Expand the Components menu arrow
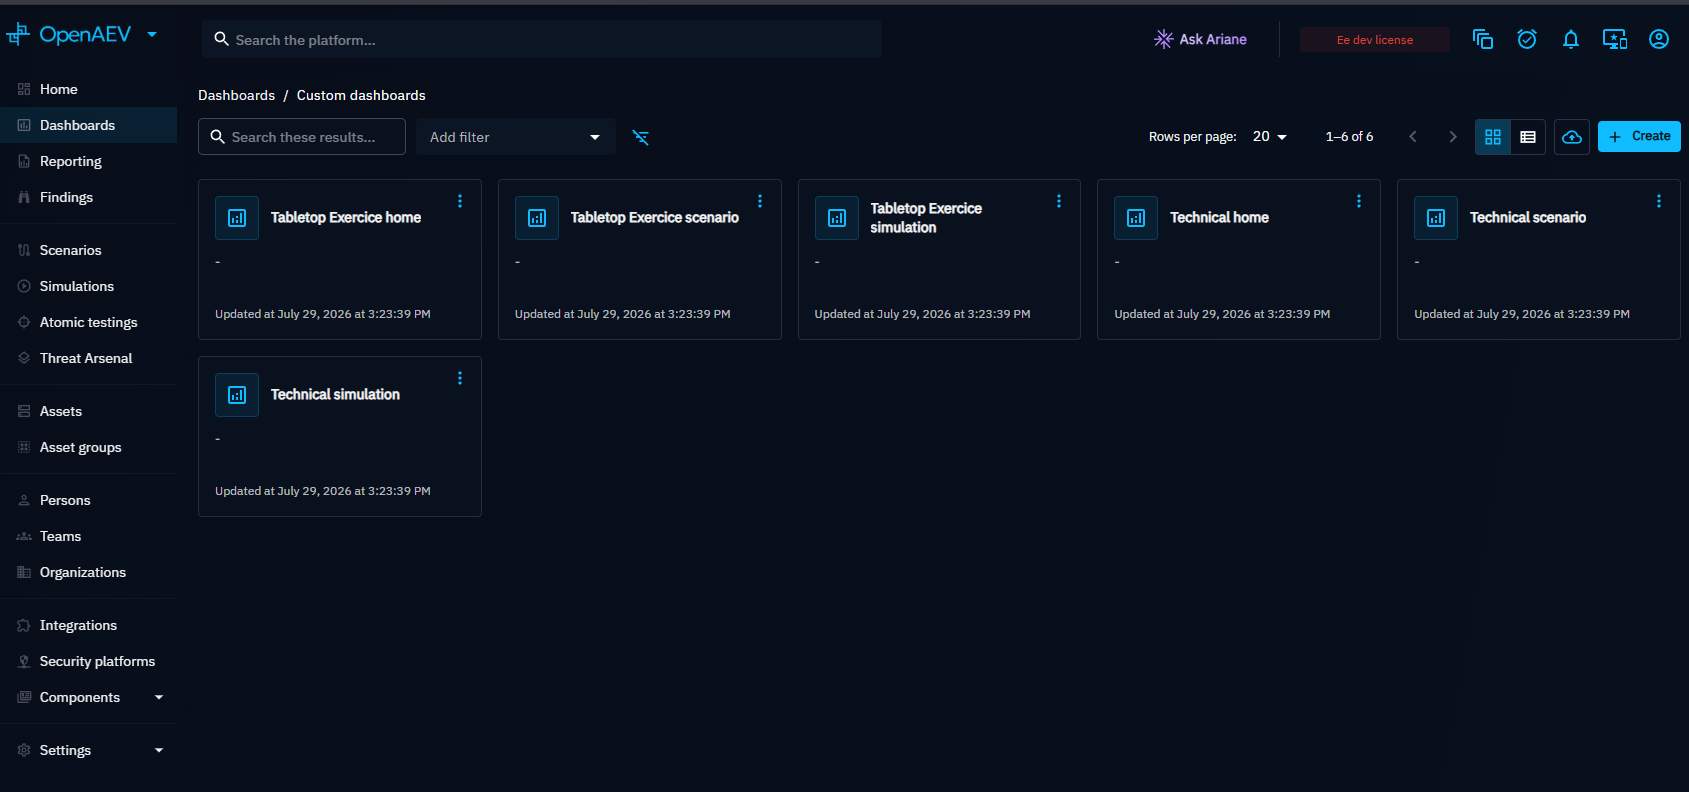Screen dimensions: 1689x792 tap(159, 697)
